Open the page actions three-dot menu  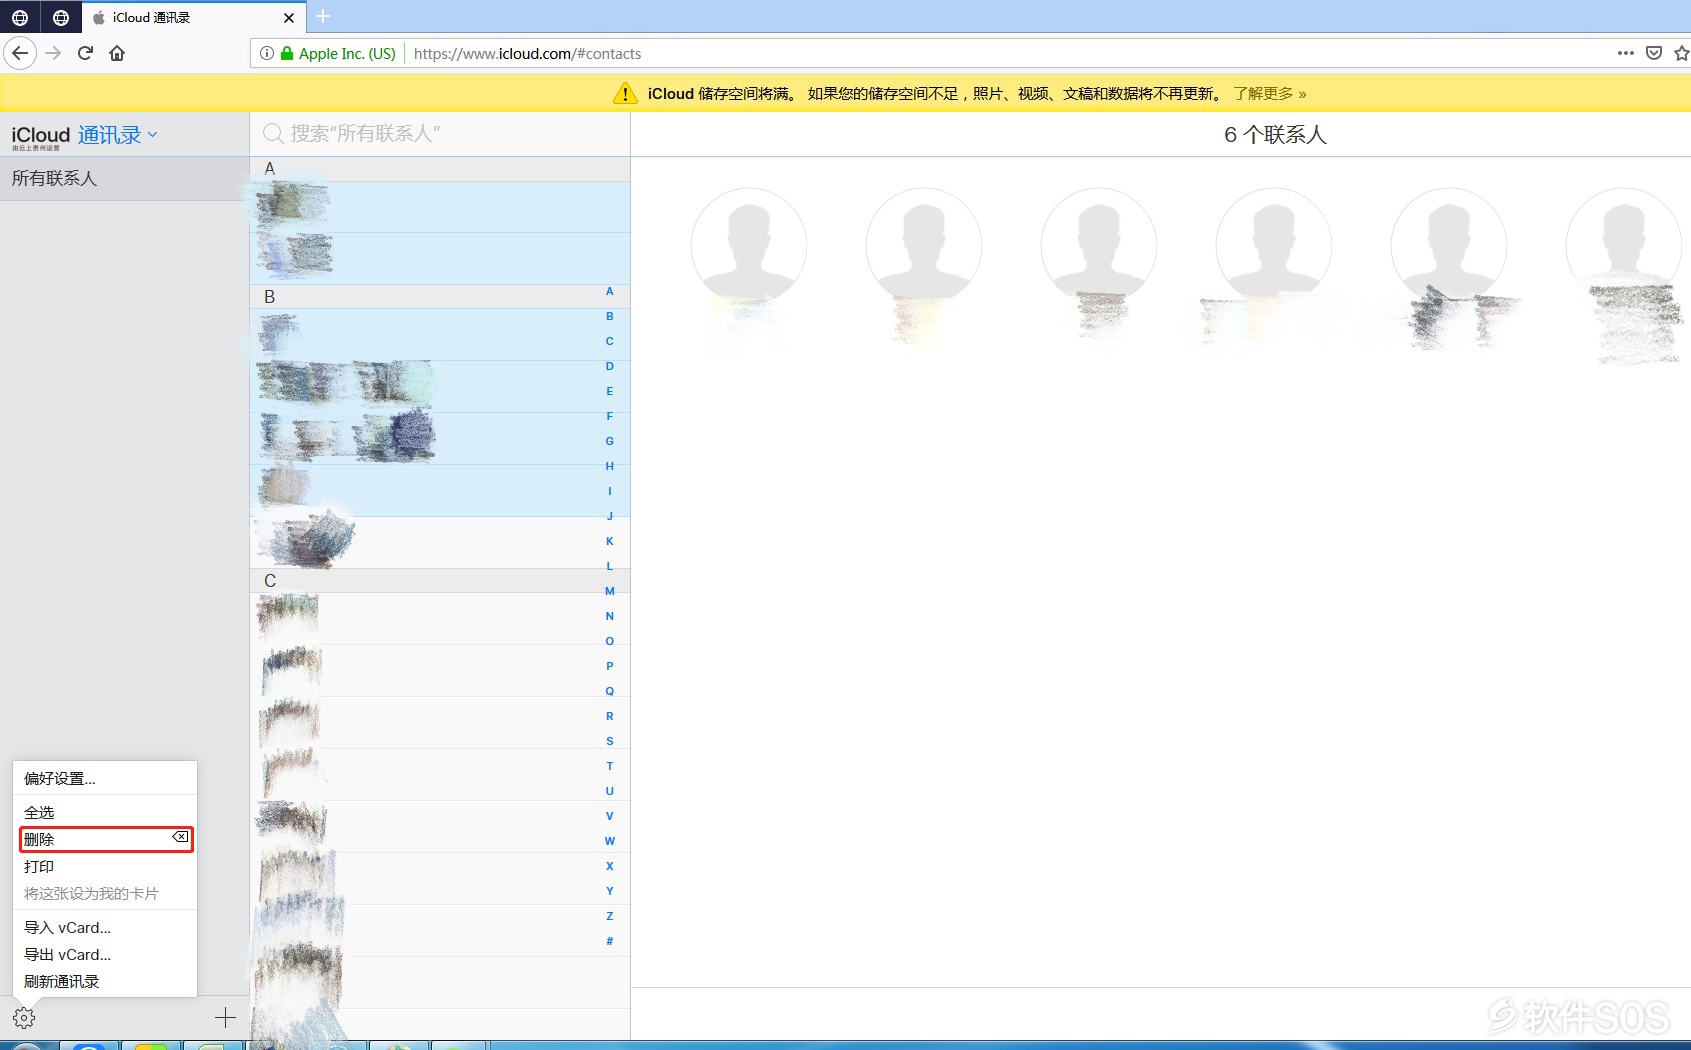click(x=1626, y=53)
